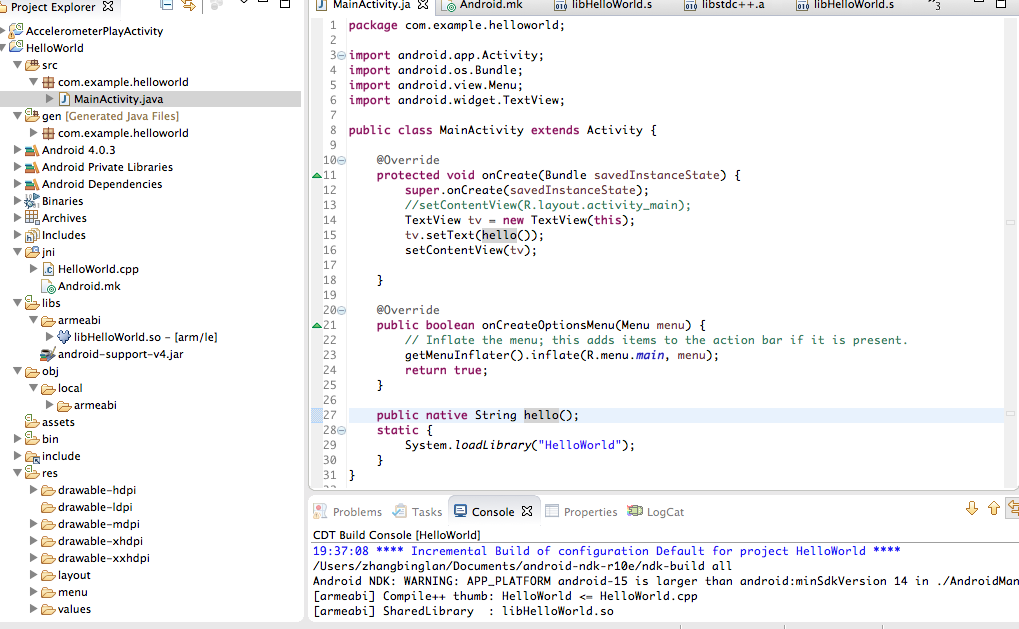Click the Includes node icon
This screenshot has height=629, width=1019.
coord(32,235)
